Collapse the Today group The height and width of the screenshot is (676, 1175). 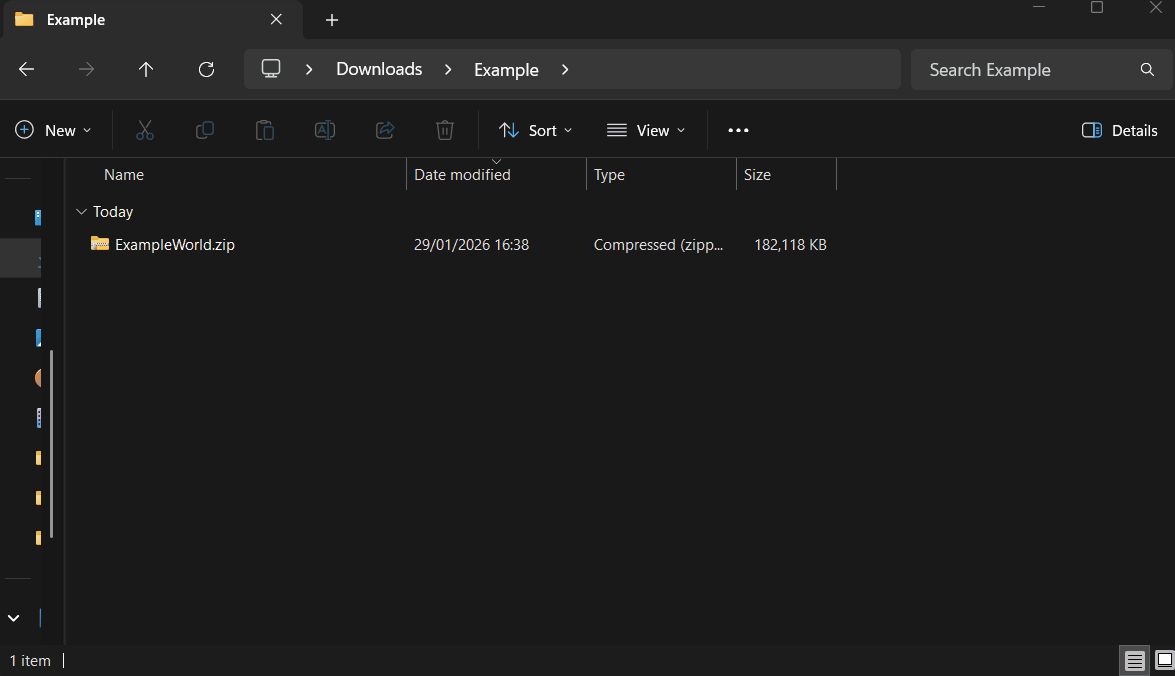point(82,212)
